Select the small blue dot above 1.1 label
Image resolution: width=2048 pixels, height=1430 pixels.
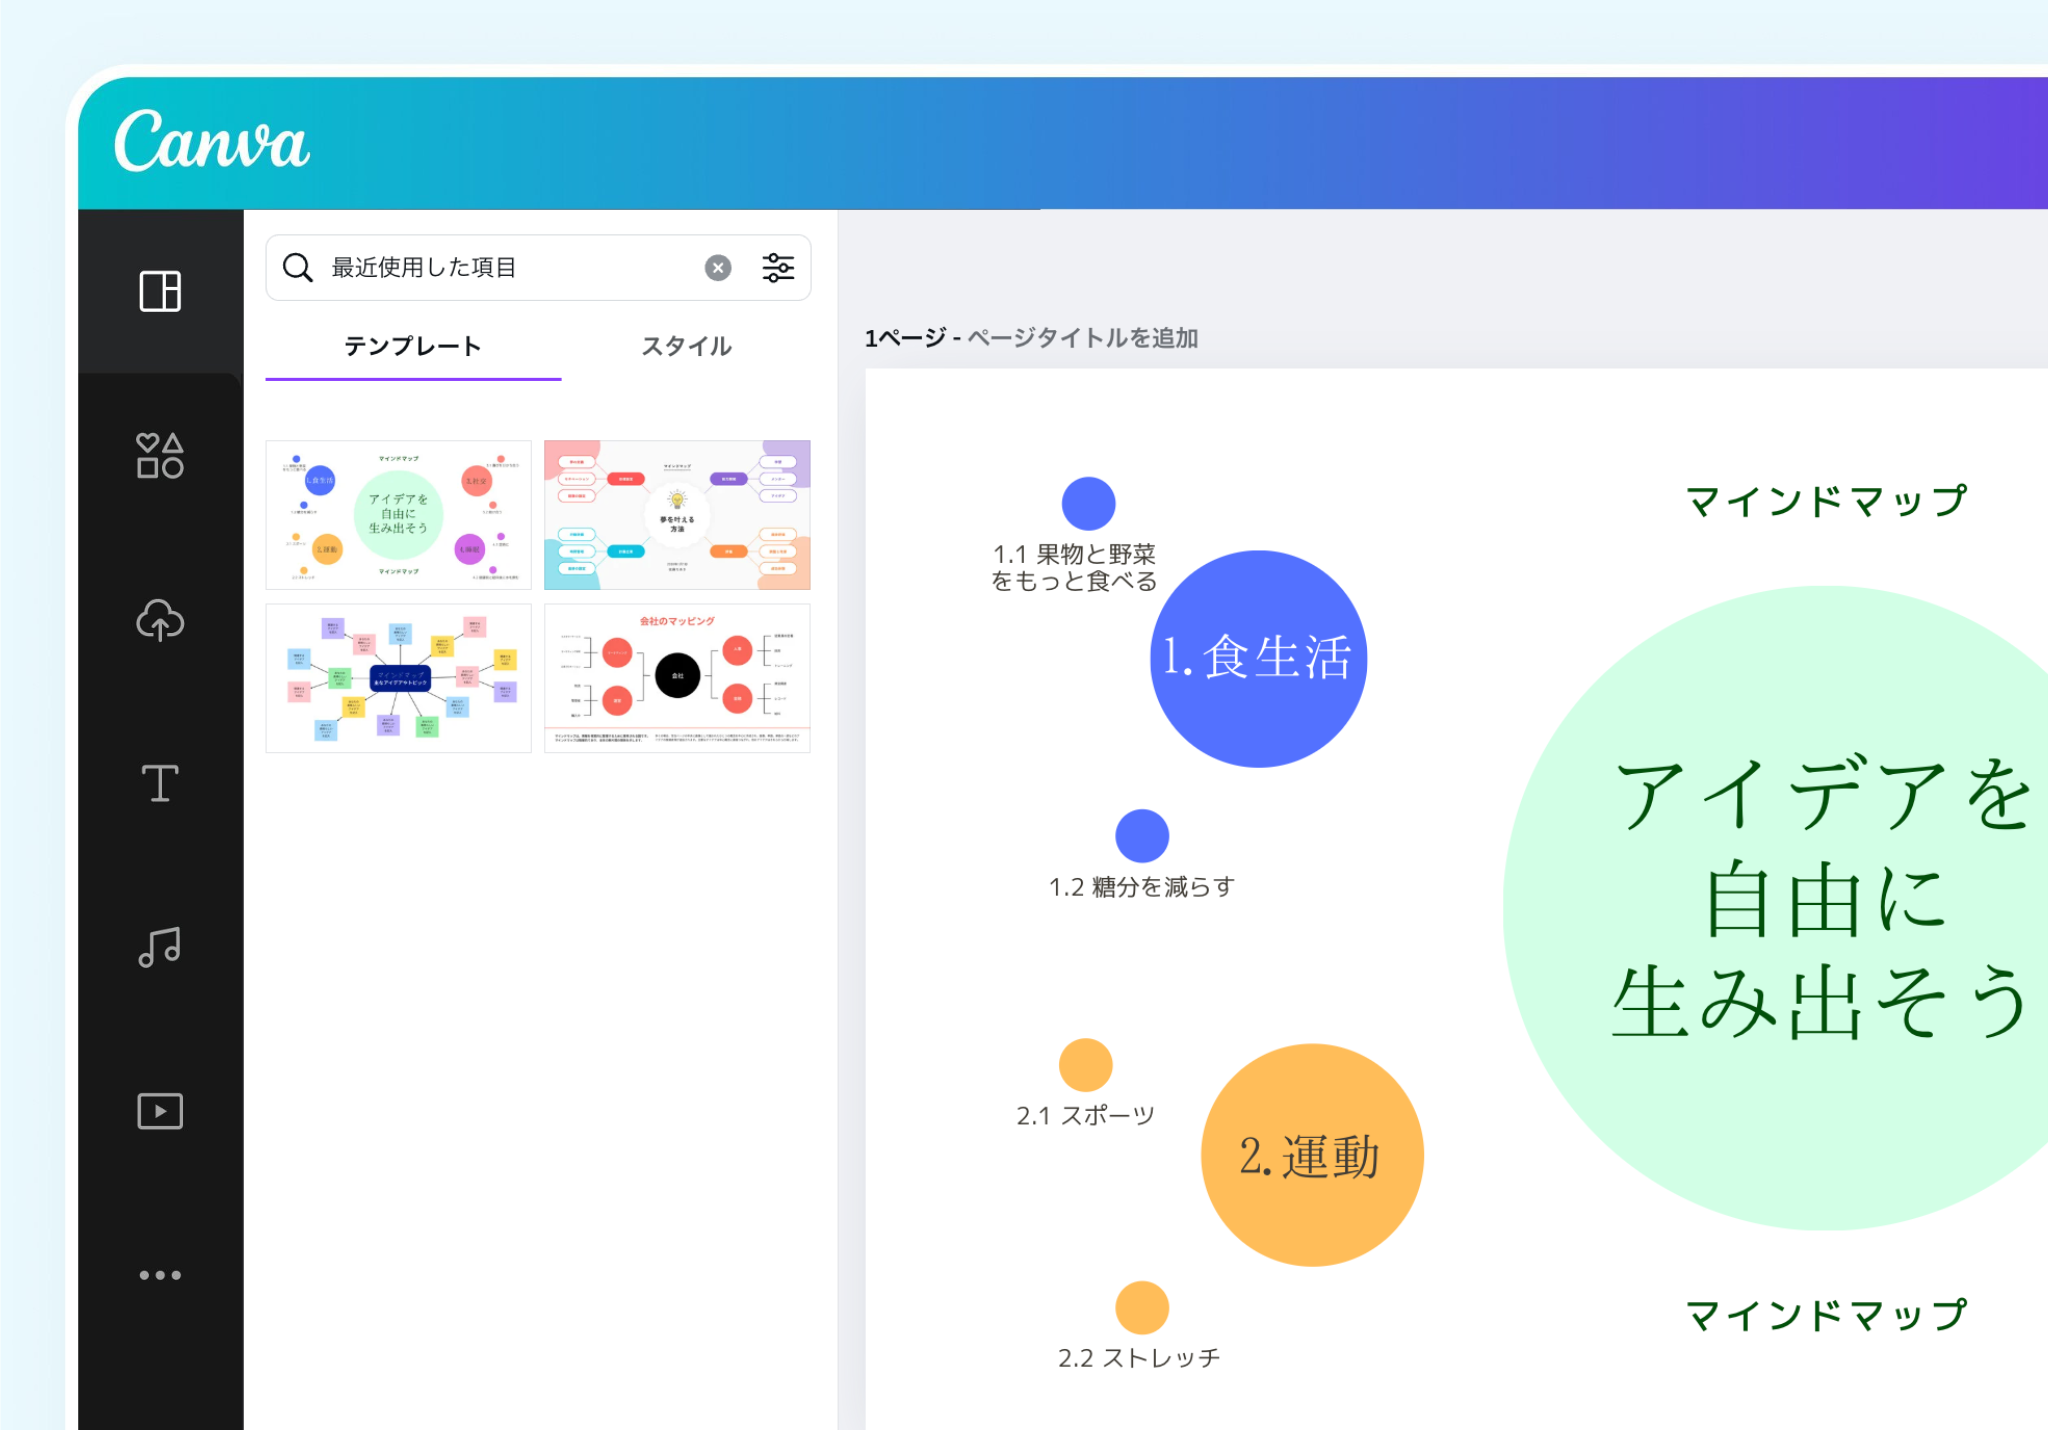click(1088, 503)
